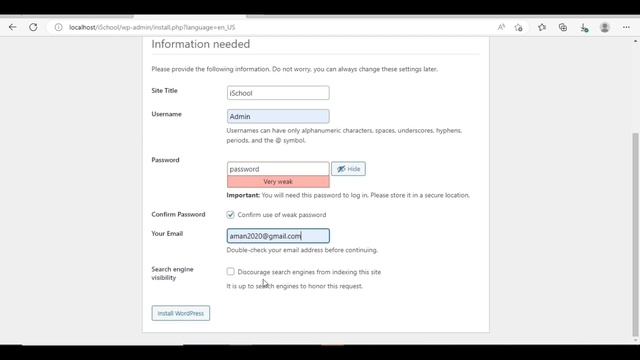Open the Collections icon
Screen dimensions: 640x360
pyautogui.click(x=563, y=27)
